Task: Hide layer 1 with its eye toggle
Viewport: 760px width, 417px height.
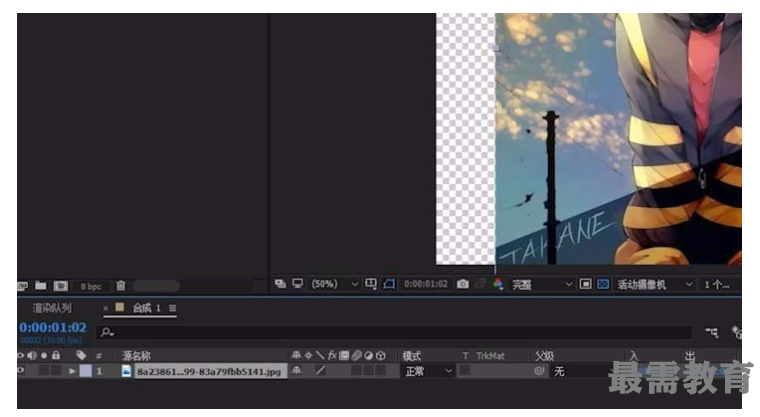Action: [20, 370]
